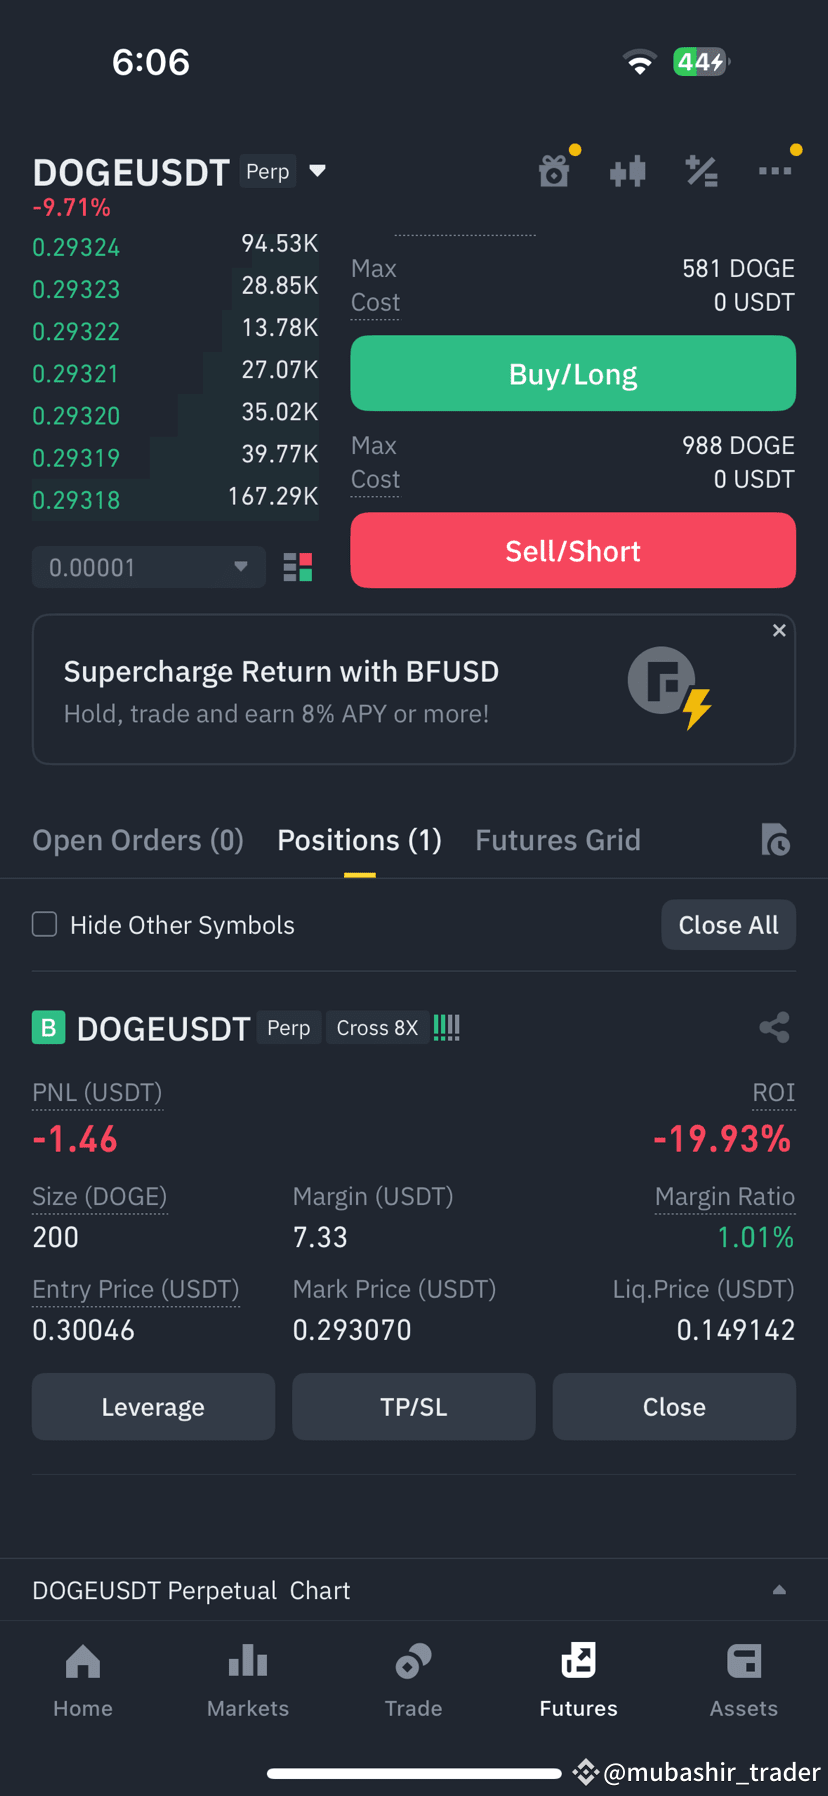This screenshot has width=828, height=1796.
Task: Open the TP/SL settings button
Action: pos(414,1406)
